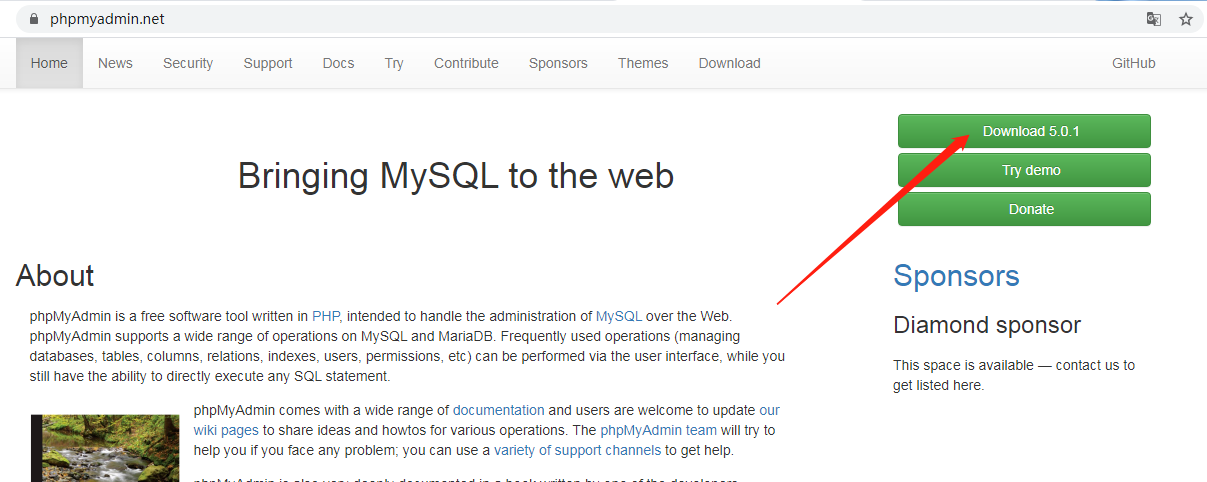Image resolution: width=1207 pixels, height=482 pixels.
Task: Visit the GitHub link in navbar
Action: (1133, 63)
